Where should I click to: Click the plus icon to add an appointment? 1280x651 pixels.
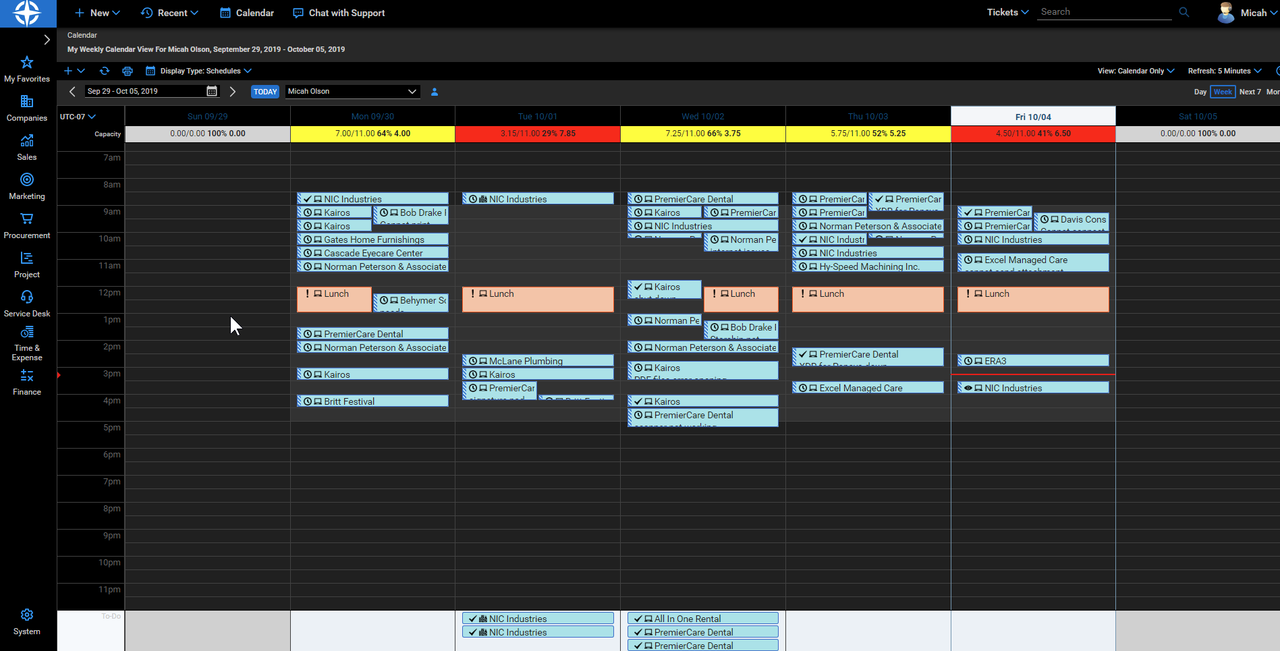(x=68, y=71)
